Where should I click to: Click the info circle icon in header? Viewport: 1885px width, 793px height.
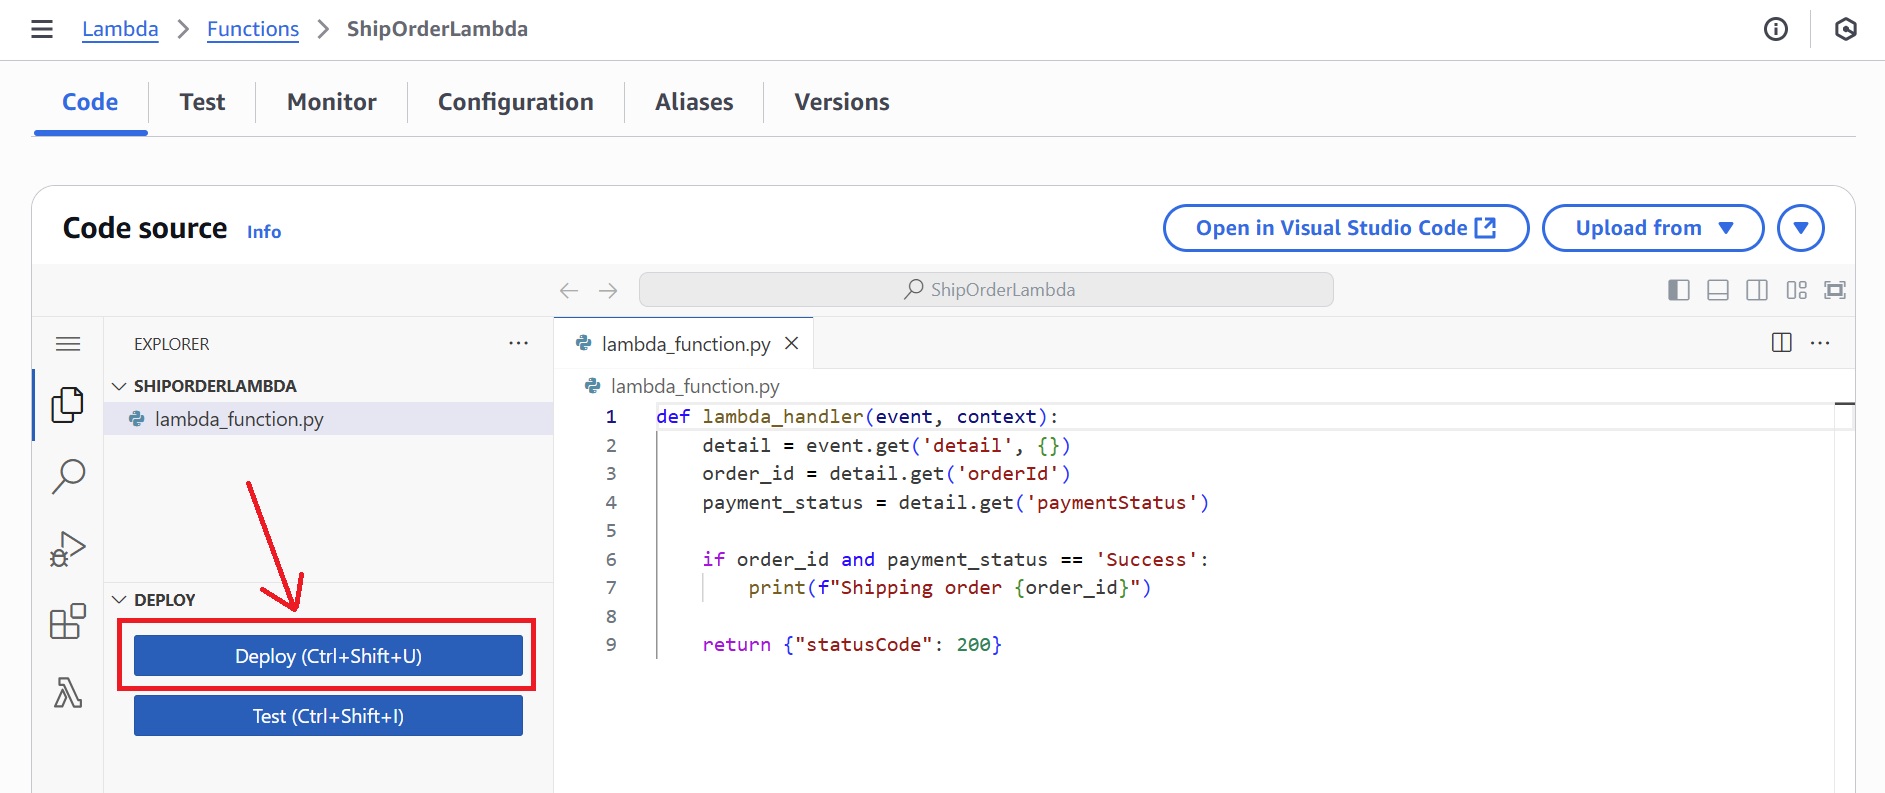pos(1776,29)
